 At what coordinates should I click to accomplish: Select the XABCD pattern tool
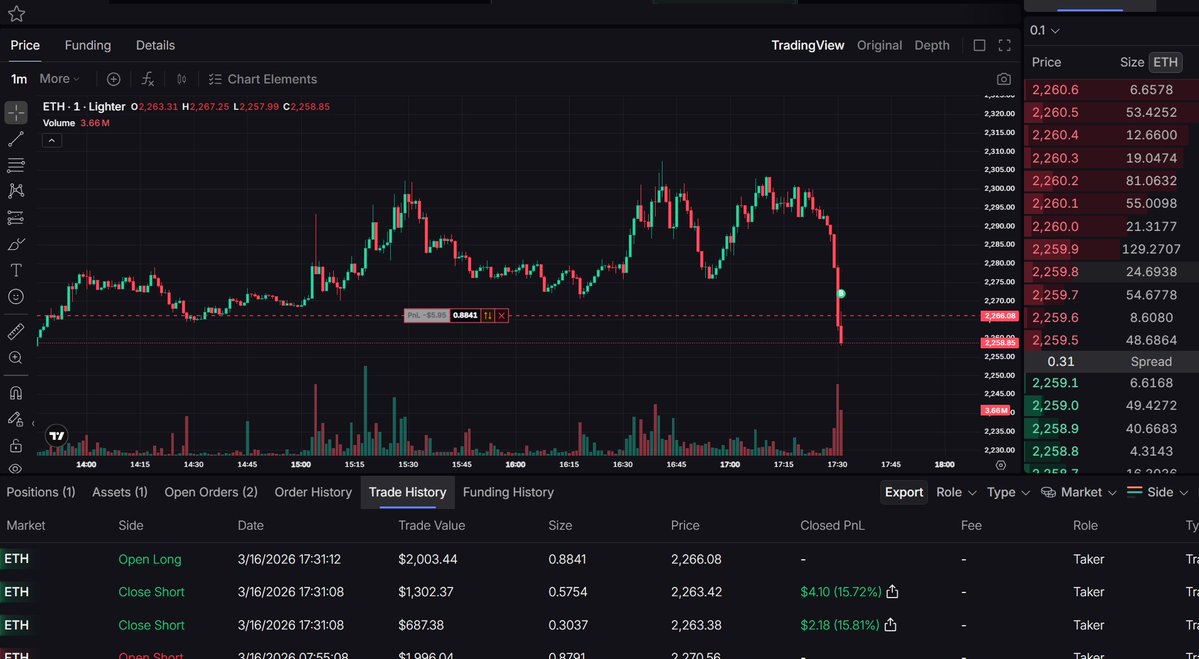pyautogui.click(x=16, y=191)
